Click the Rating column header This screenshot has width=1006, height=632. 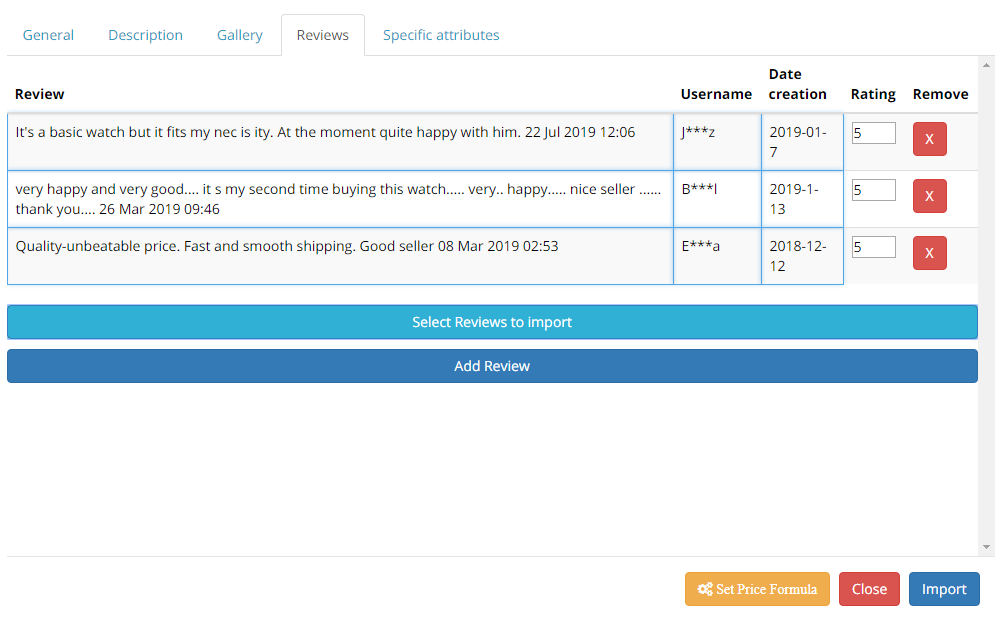[x=873, y=94]
